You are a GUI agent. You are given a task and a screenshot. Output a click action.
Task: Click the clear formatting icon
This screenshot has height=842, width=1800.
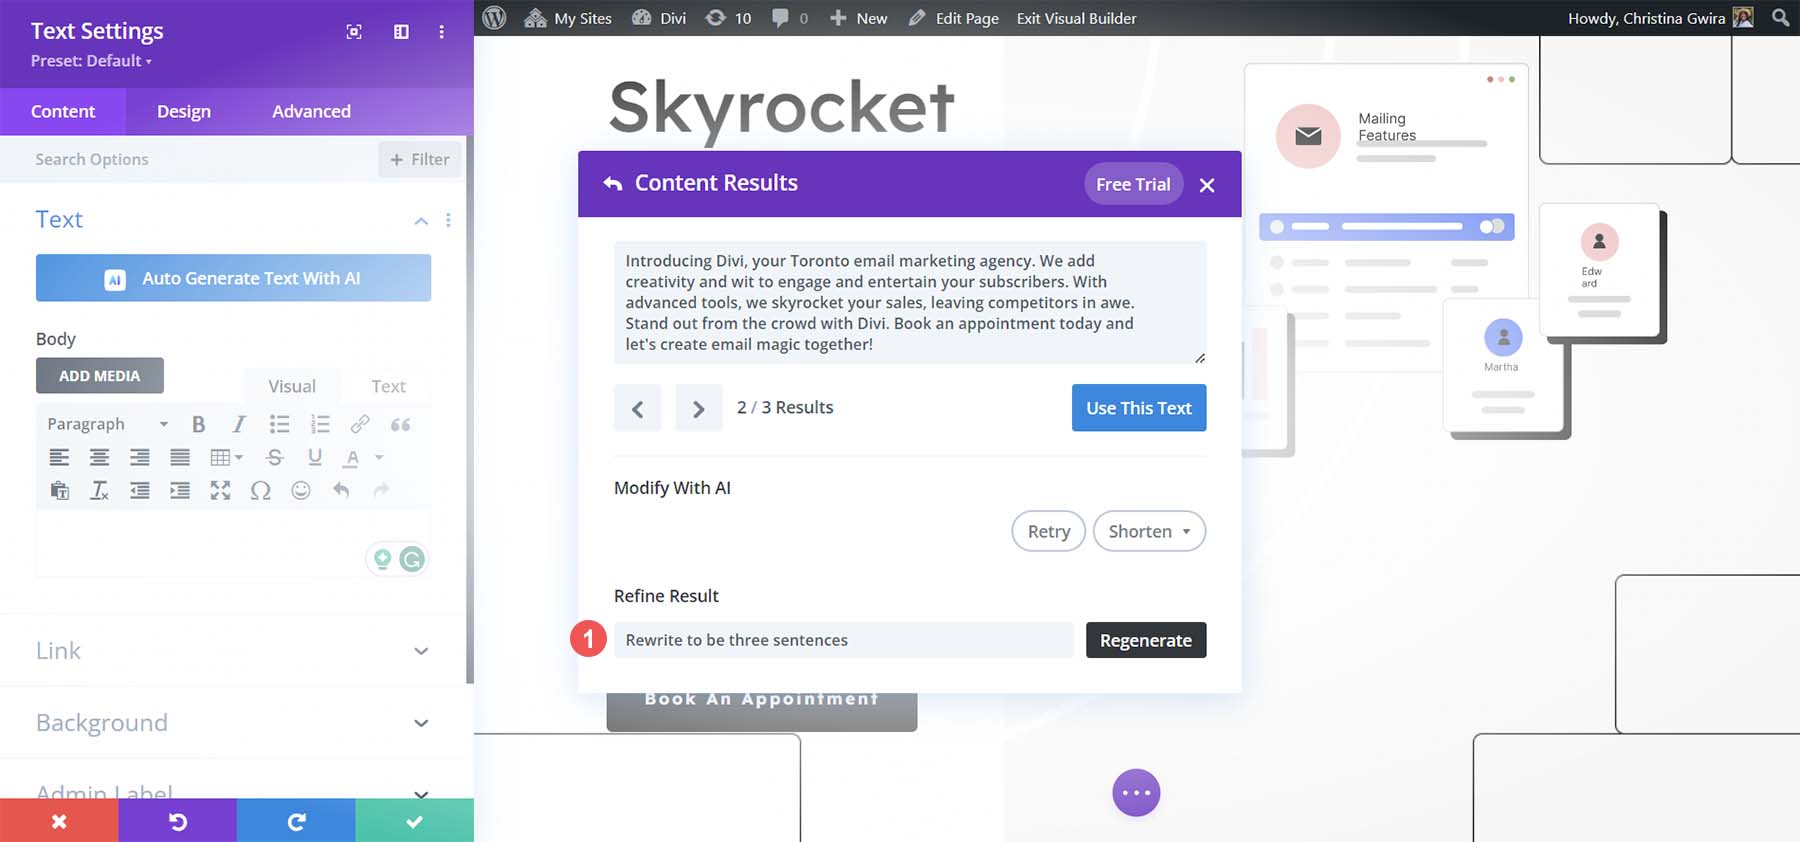click(100, 490)
